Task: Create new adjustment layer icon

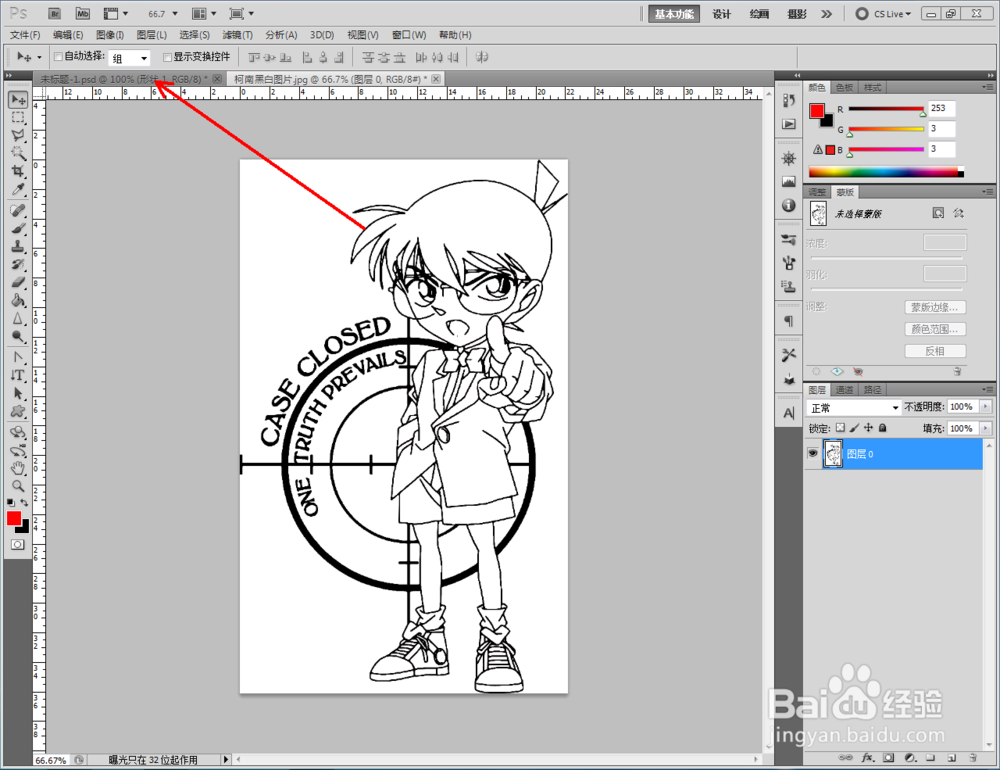Action: tap(910, 757)
